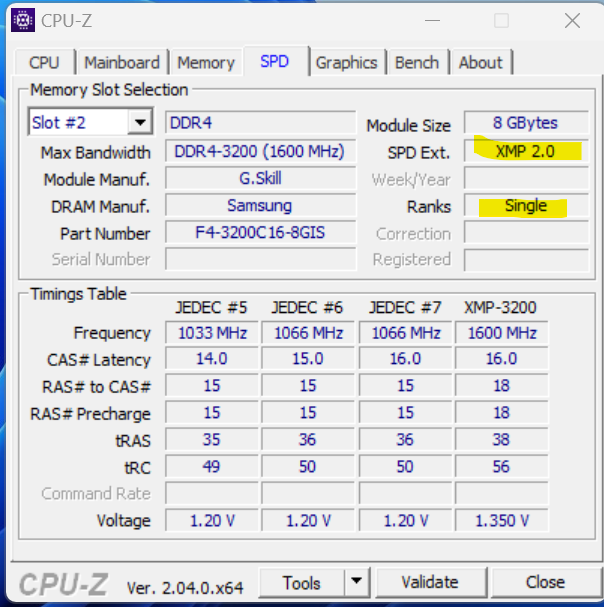Click the Single ranks value

point(526,205)
